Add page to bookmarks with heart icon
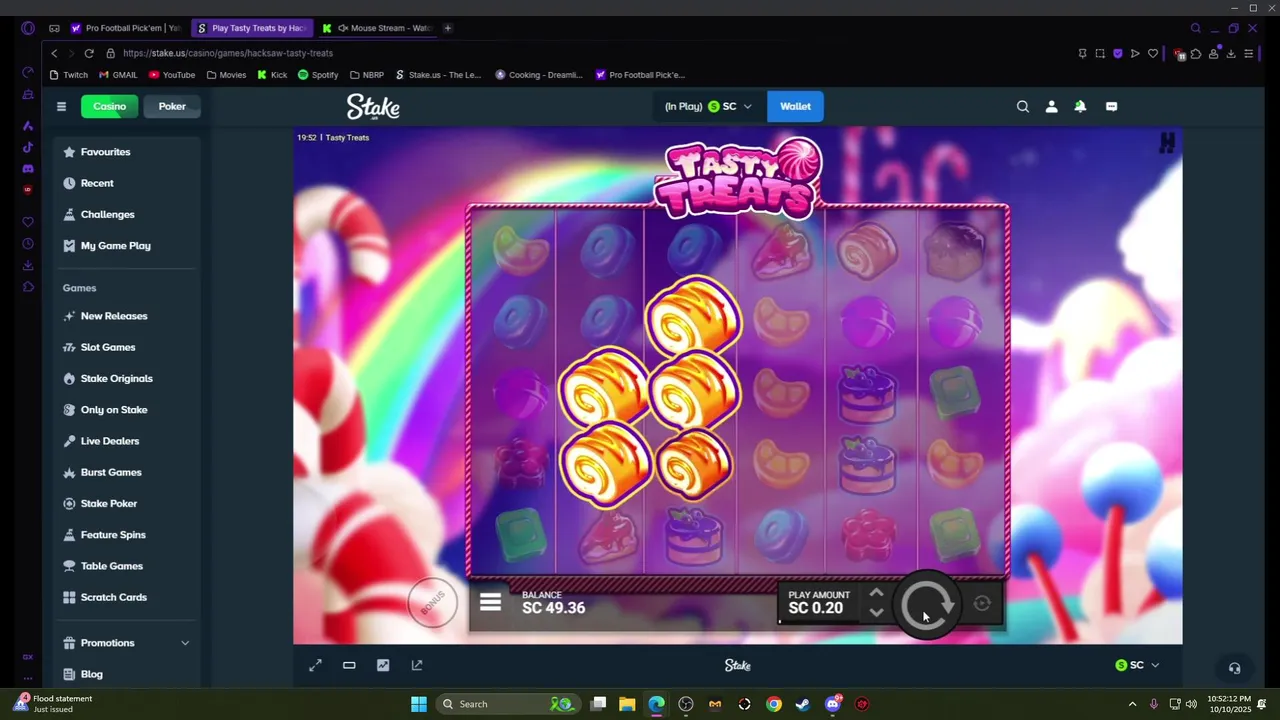Image resolution: width=1280 pixels, height=720 pixels. [x=1153, y=53]
